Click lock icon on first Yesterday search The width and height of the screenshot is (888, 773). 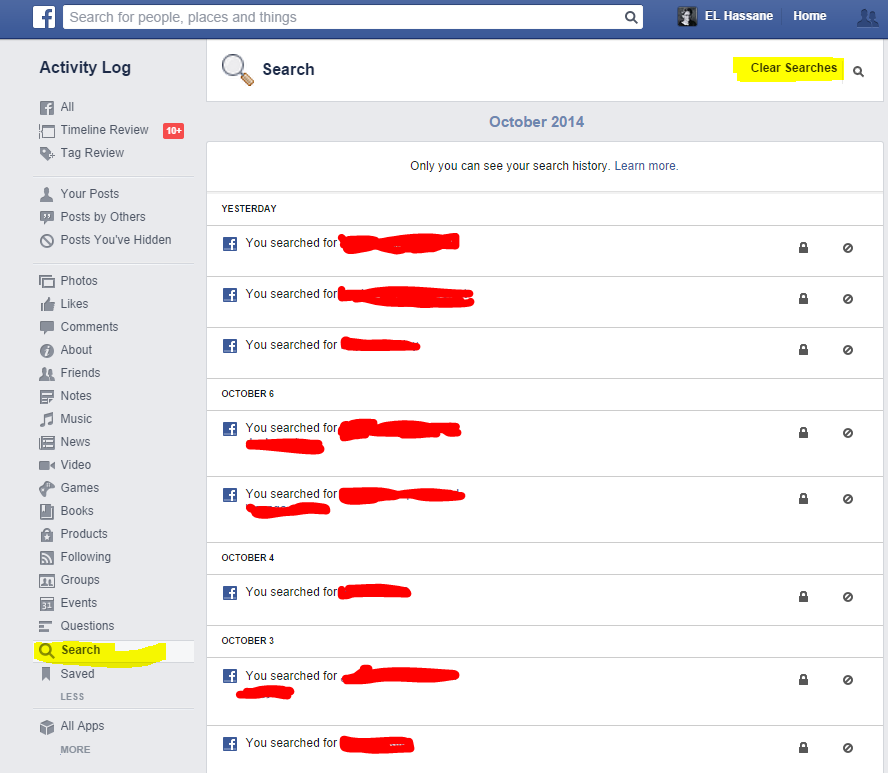[x=803, y=247]
